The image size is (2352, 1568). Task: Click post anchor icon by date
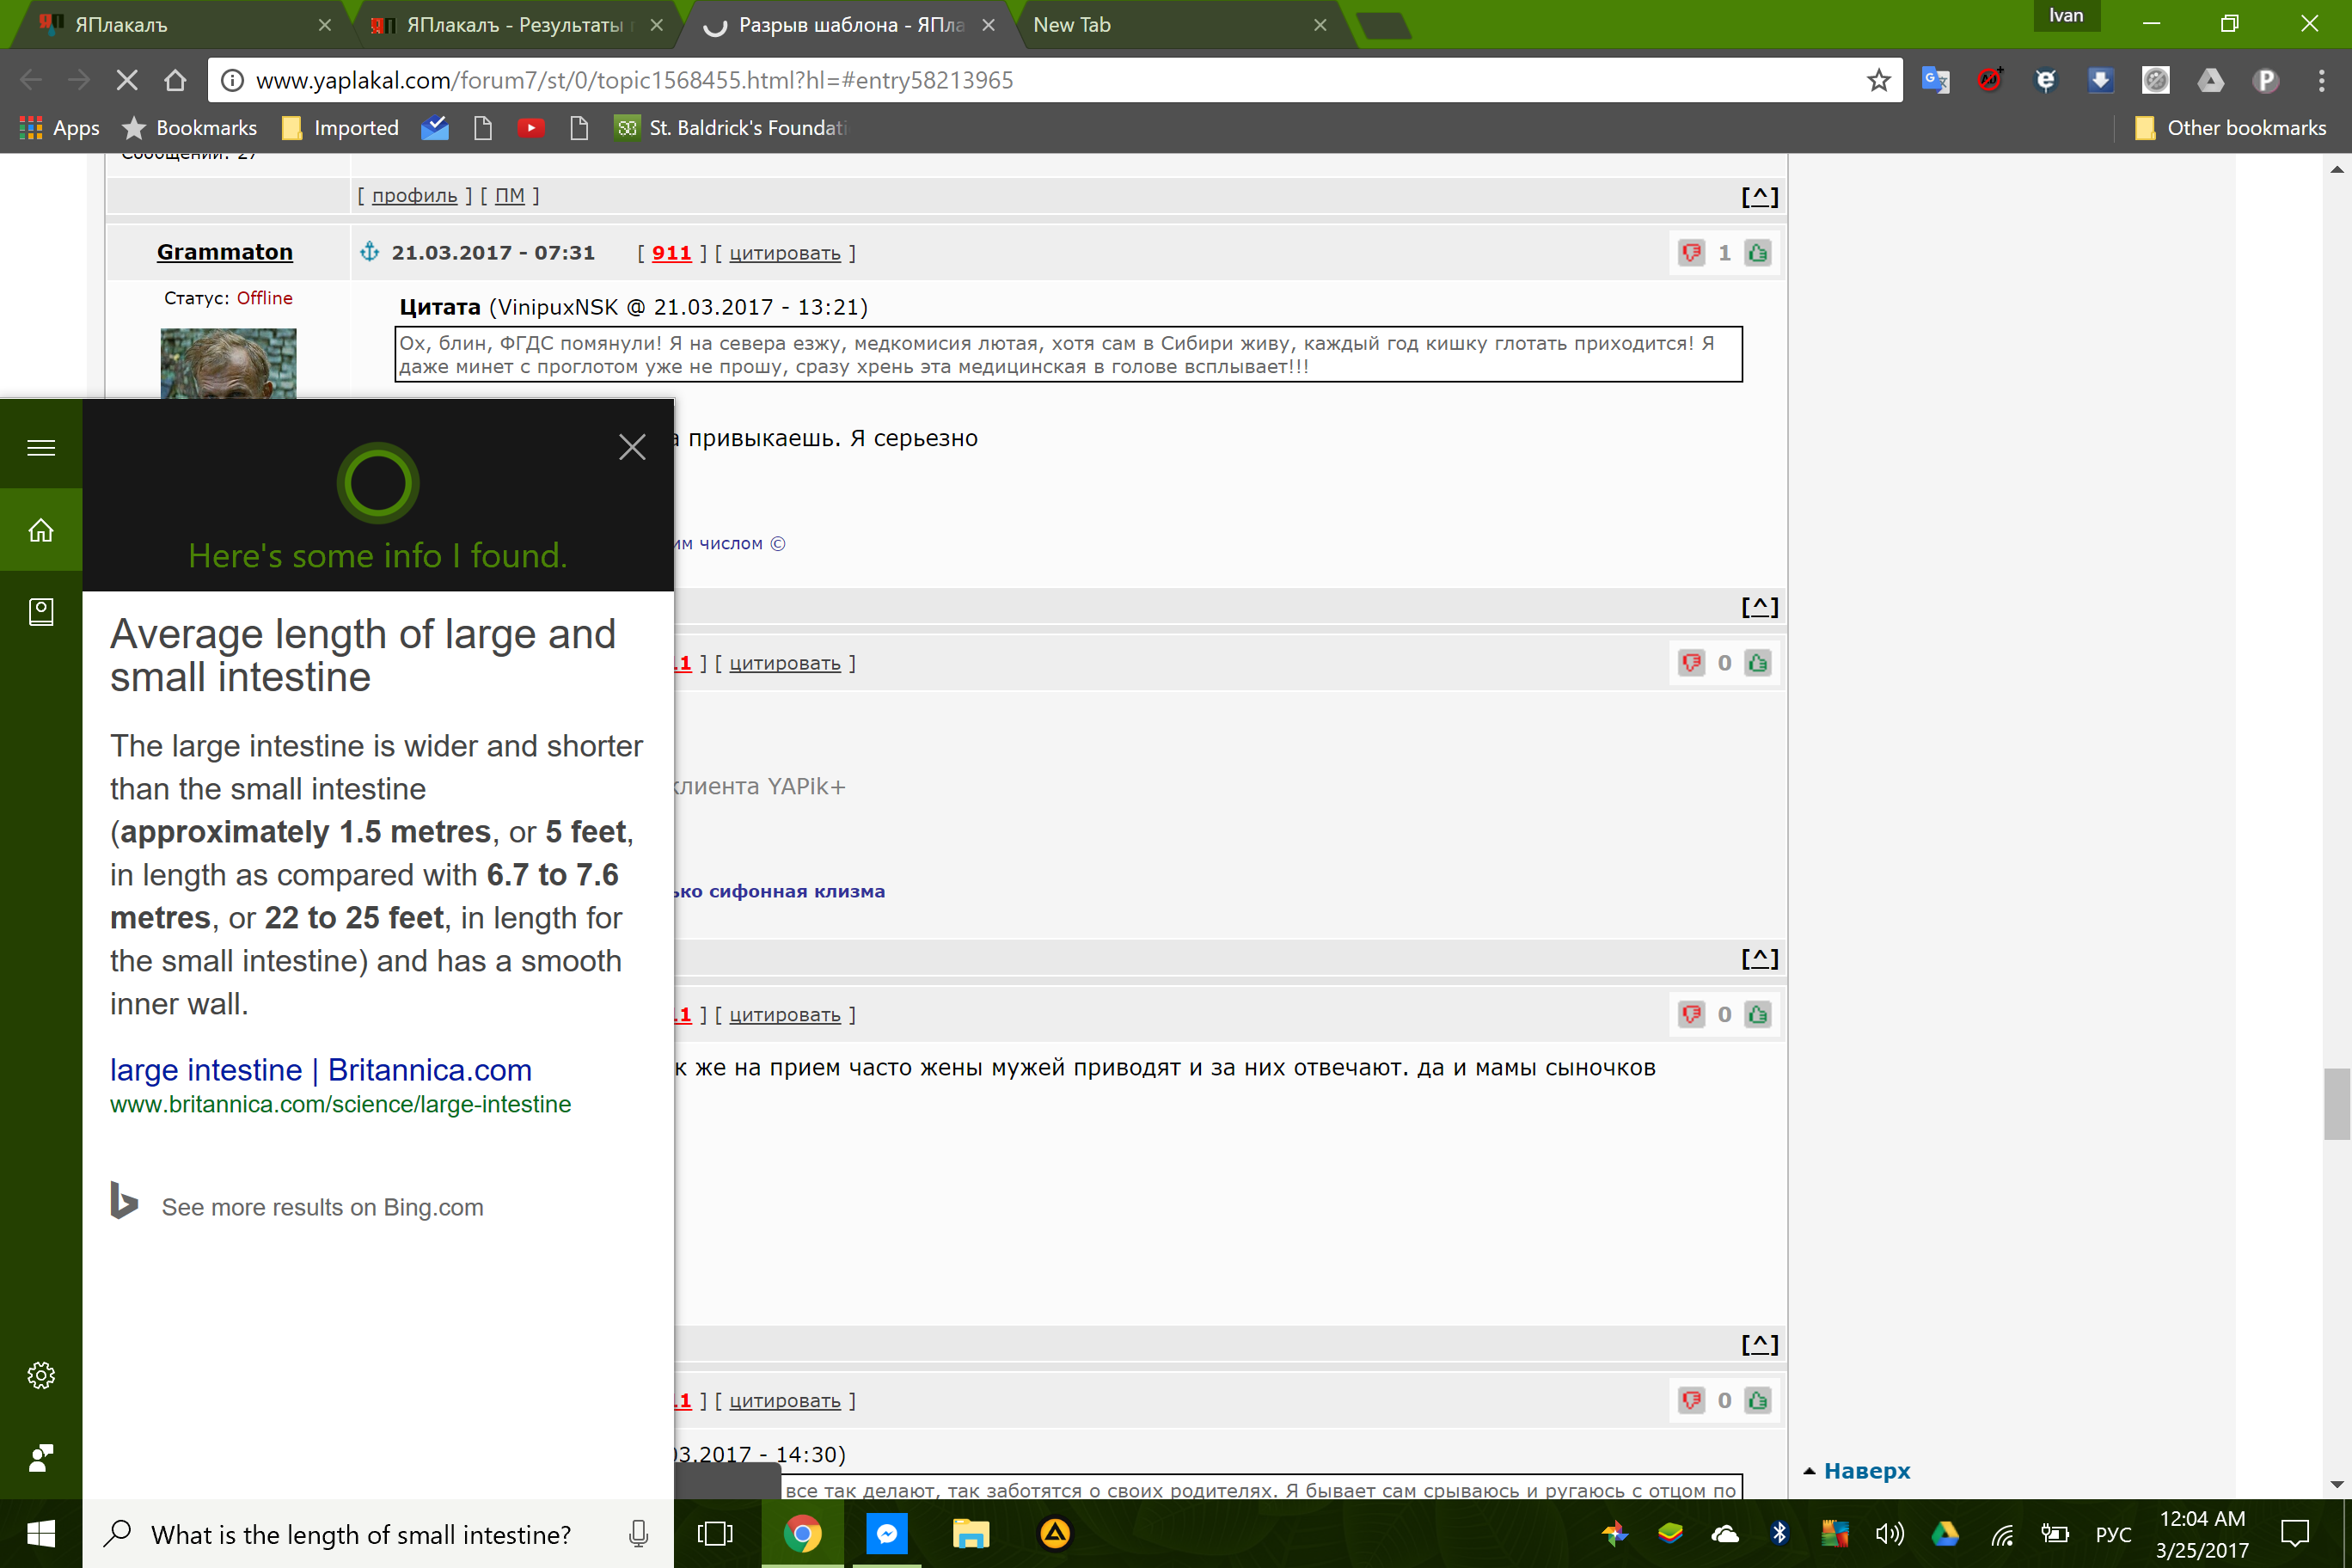click(x=370, y=251)
